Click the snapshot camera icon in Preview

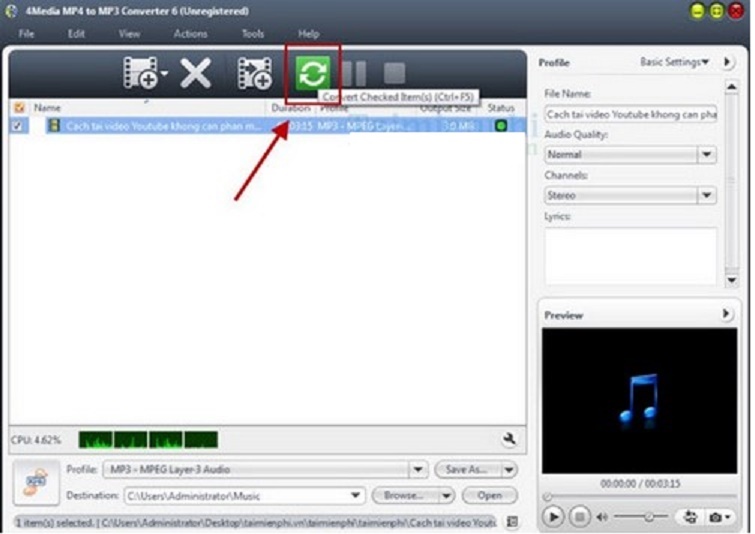click(716, 517)
